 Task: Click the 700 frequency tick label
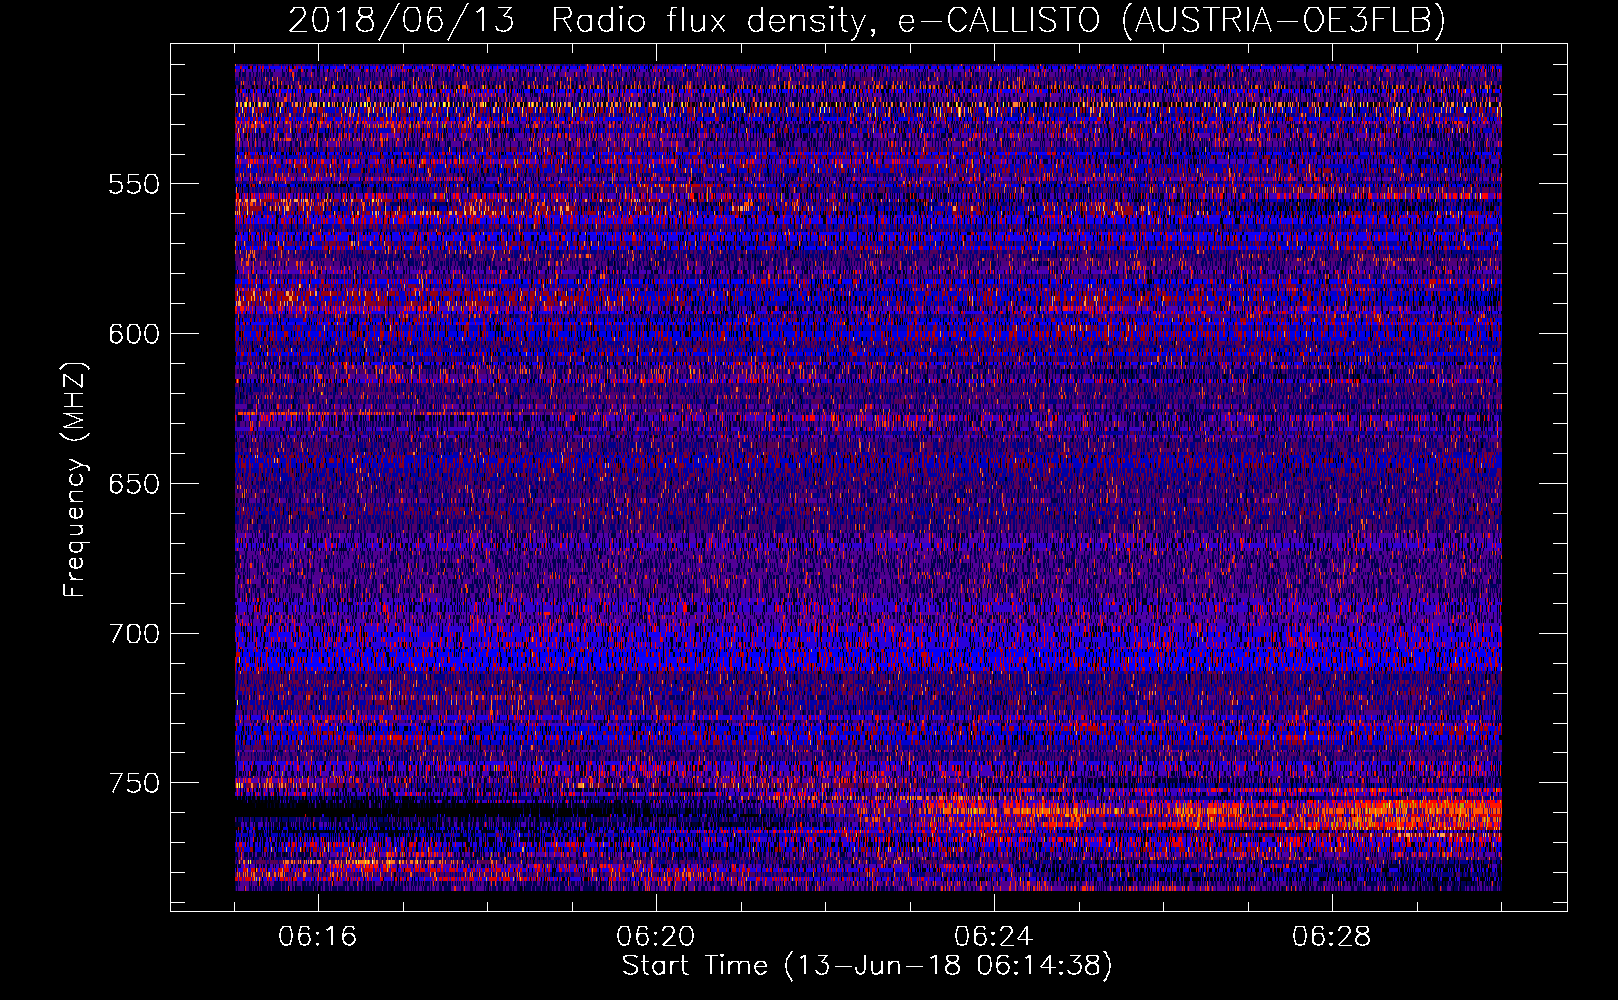pos(134,634)
